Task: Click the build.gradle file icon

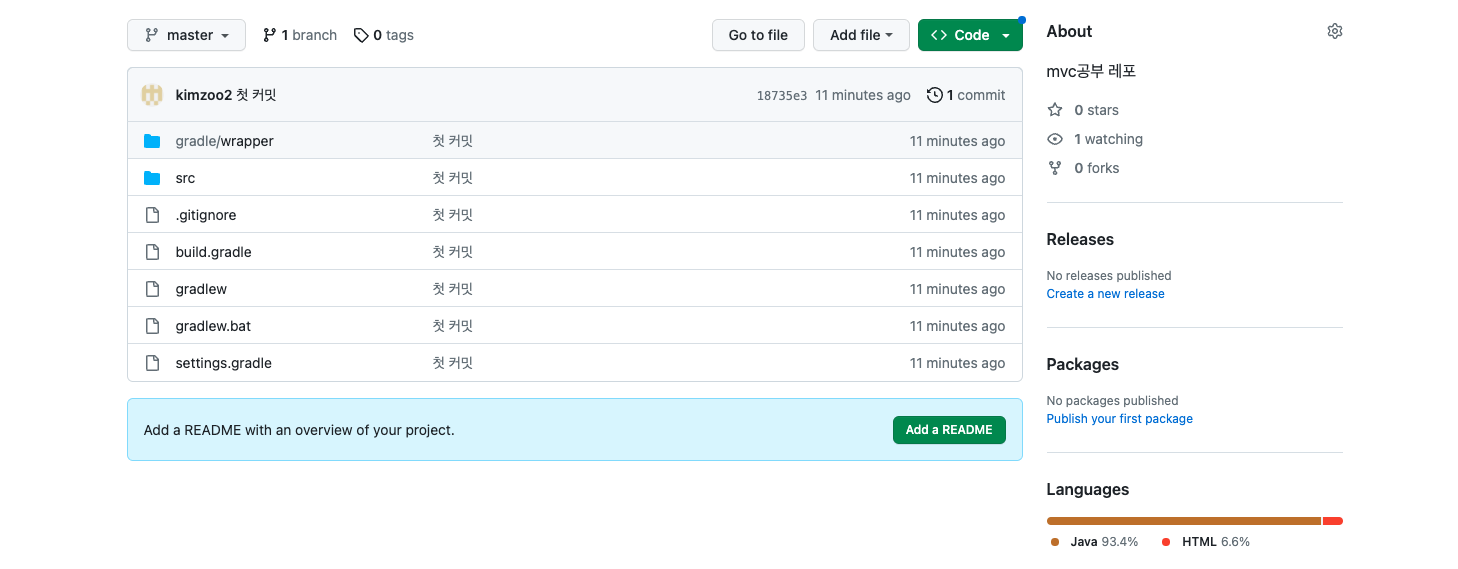Action: coord(152,252)
